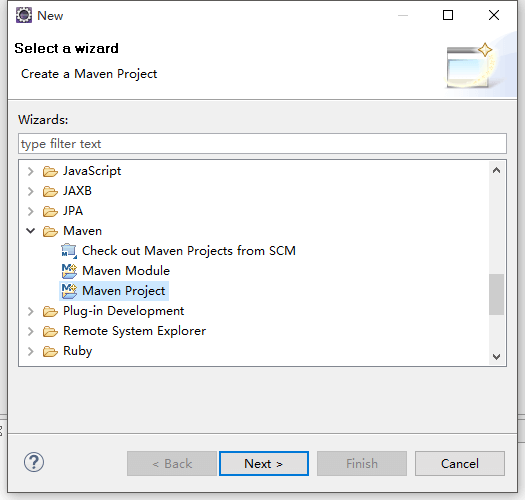This screenshot has width=525, height=500.
Task: Click the Maven folder icon
Action: pyautogui.click(x=50, y=231)
